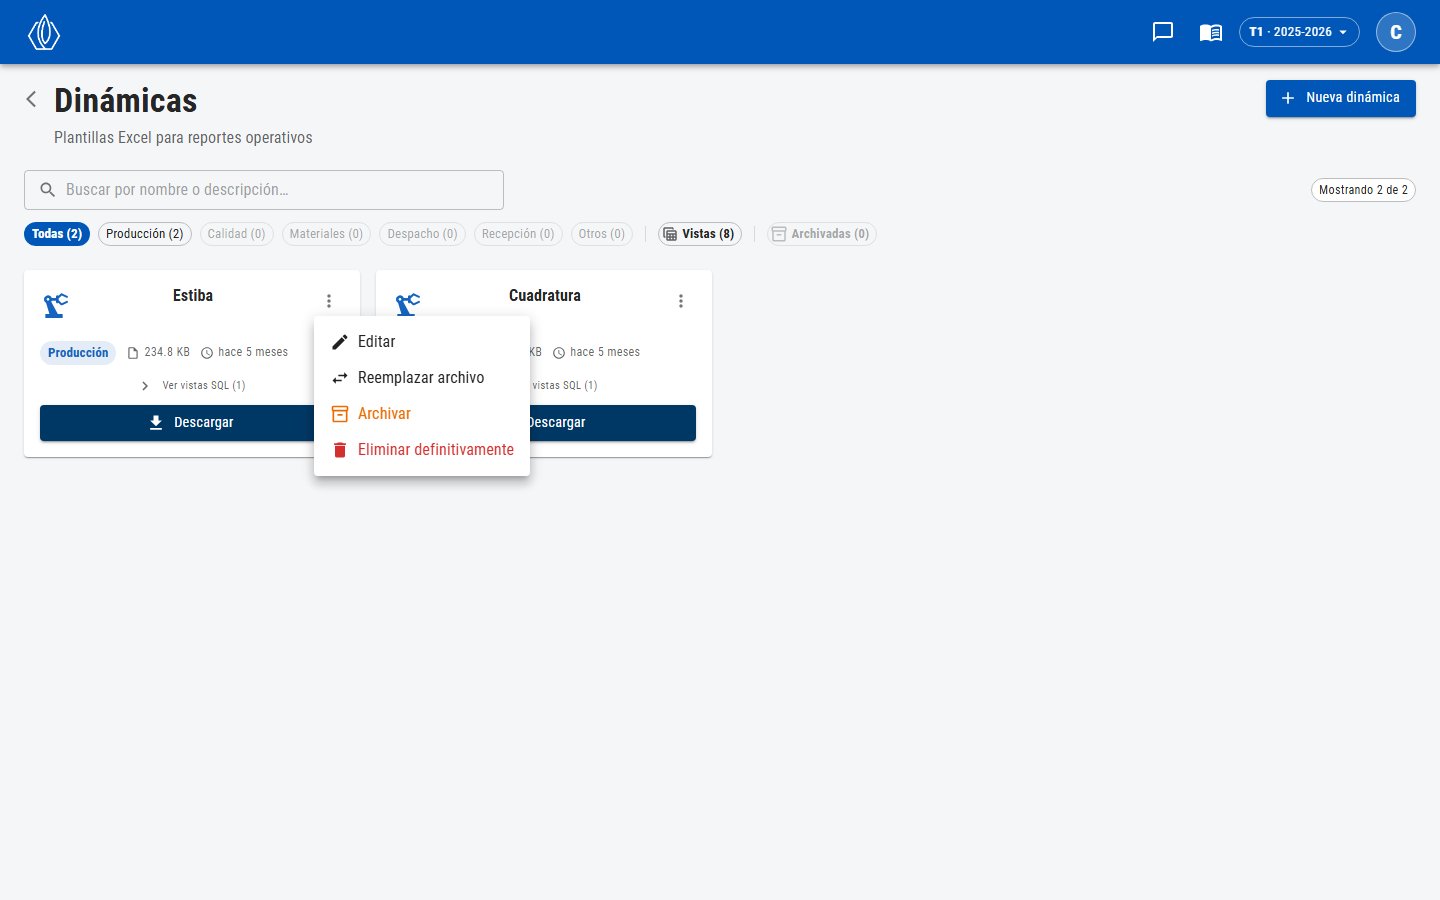Filter by the Despacho (0) chip
This screenshot has width=1440, height=900.
pyautogui.click(x=422, y=234)
